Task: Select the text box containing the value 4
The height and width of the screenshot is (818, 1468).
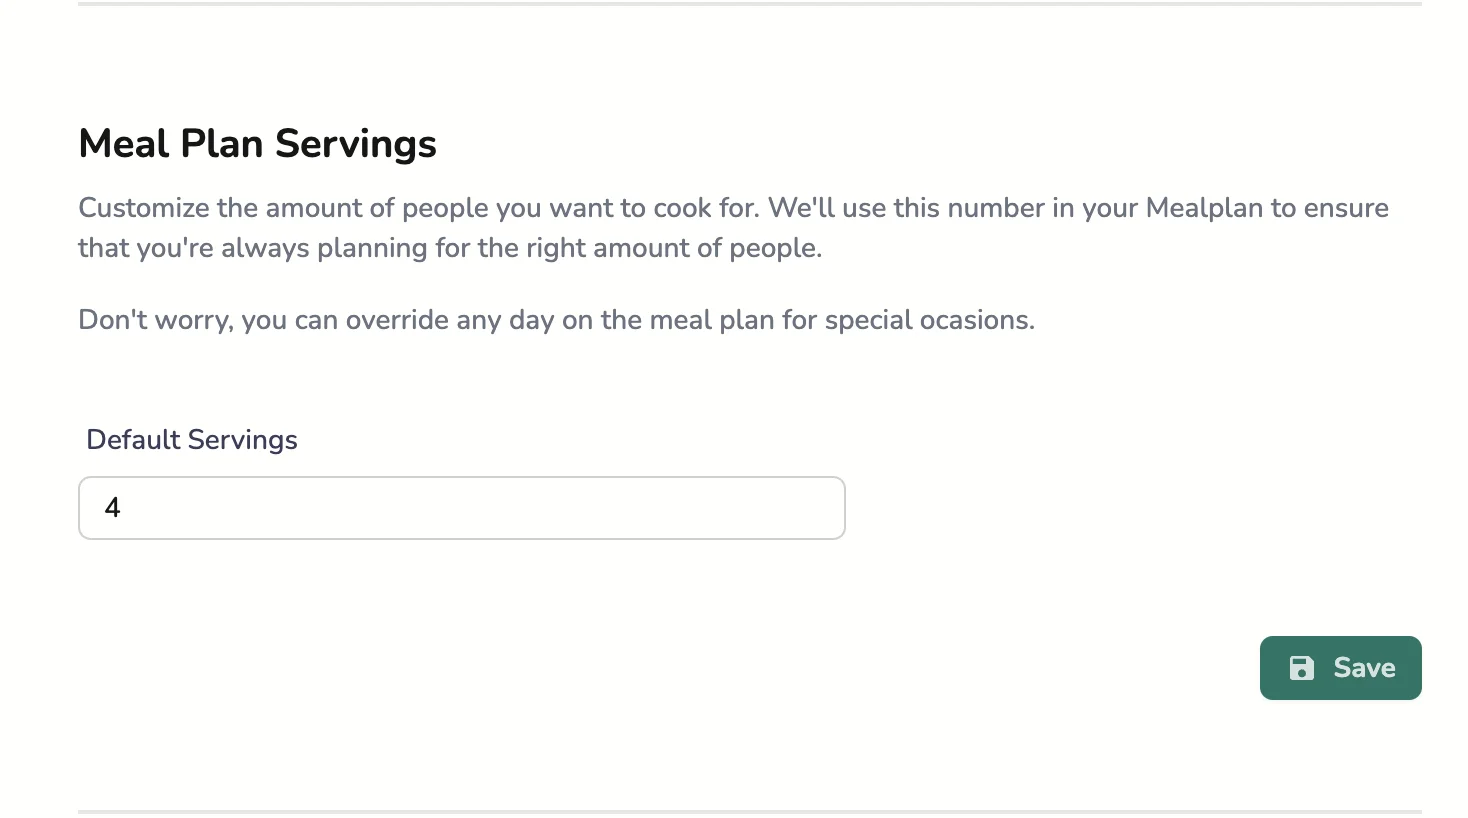Action: (x=460, y=508)
